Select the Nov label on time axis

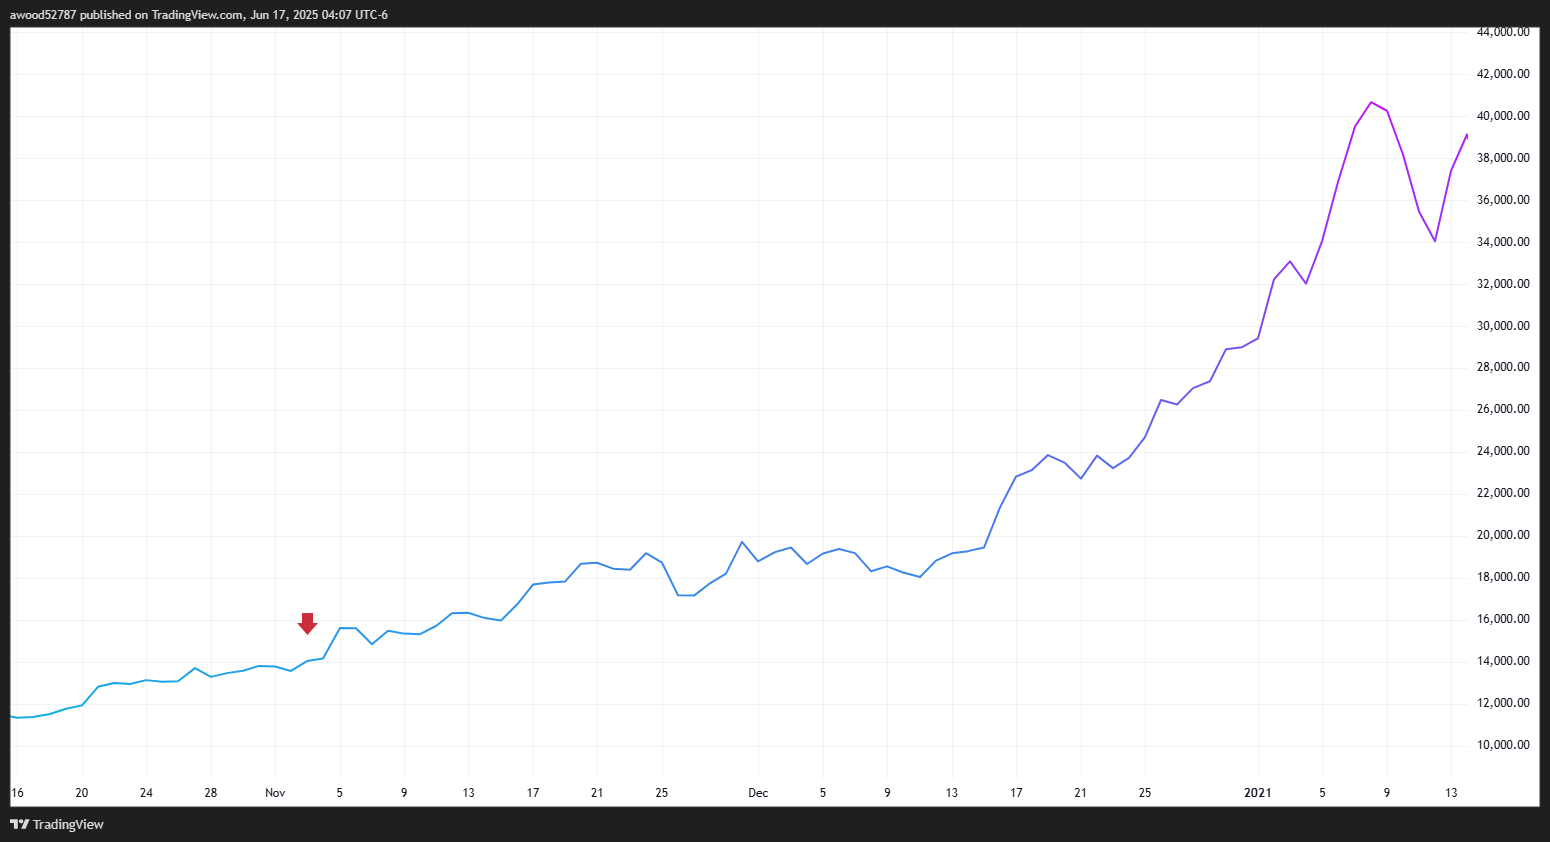click(275, 793)
